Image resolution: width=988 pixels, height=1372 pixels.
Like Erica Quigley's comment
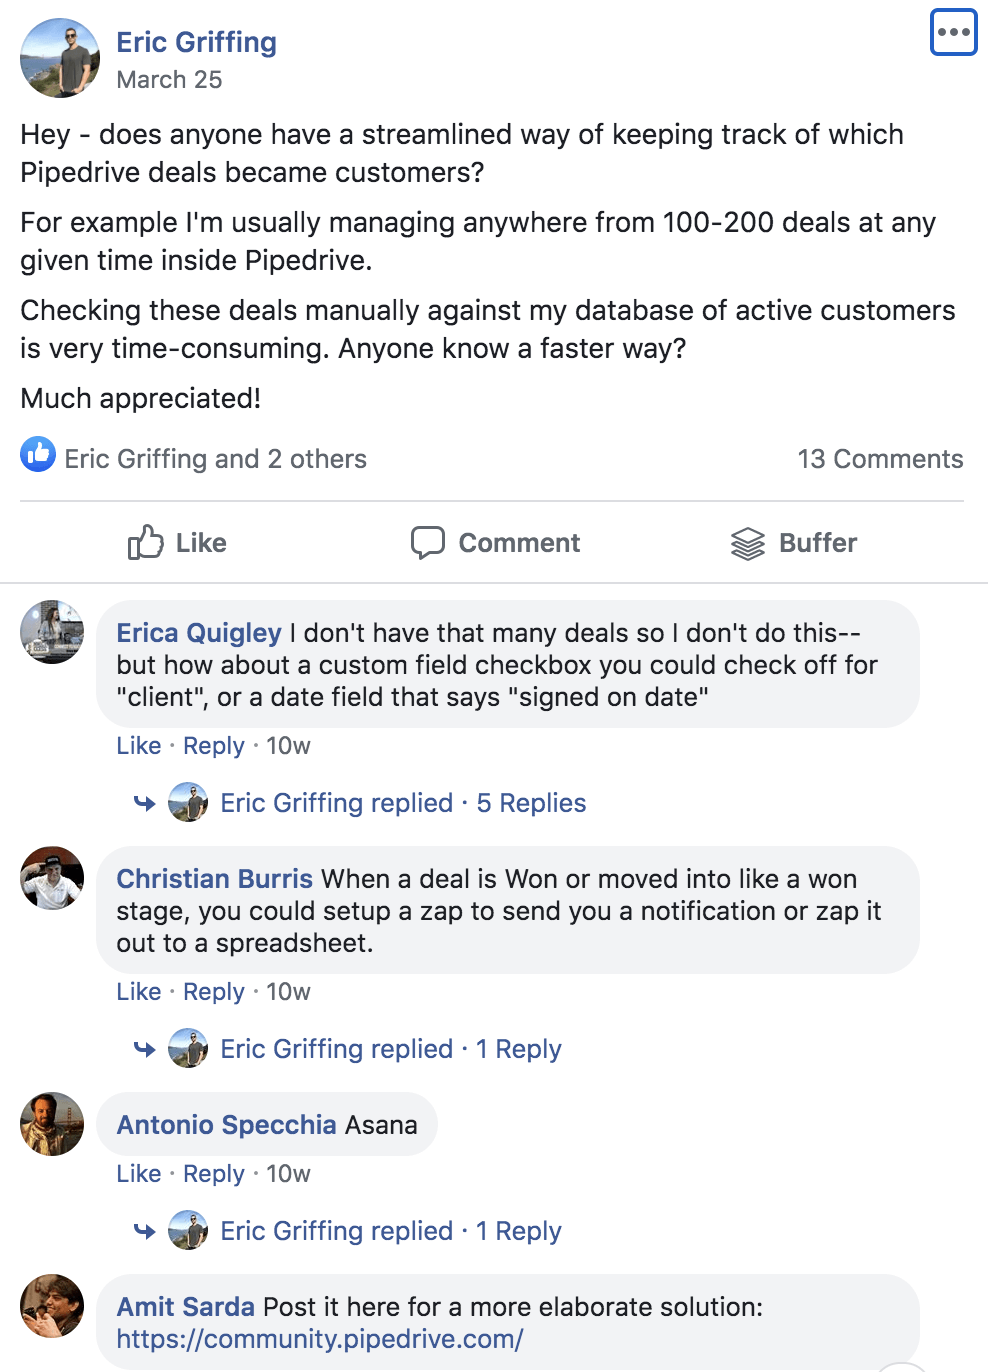pos(138,746)
